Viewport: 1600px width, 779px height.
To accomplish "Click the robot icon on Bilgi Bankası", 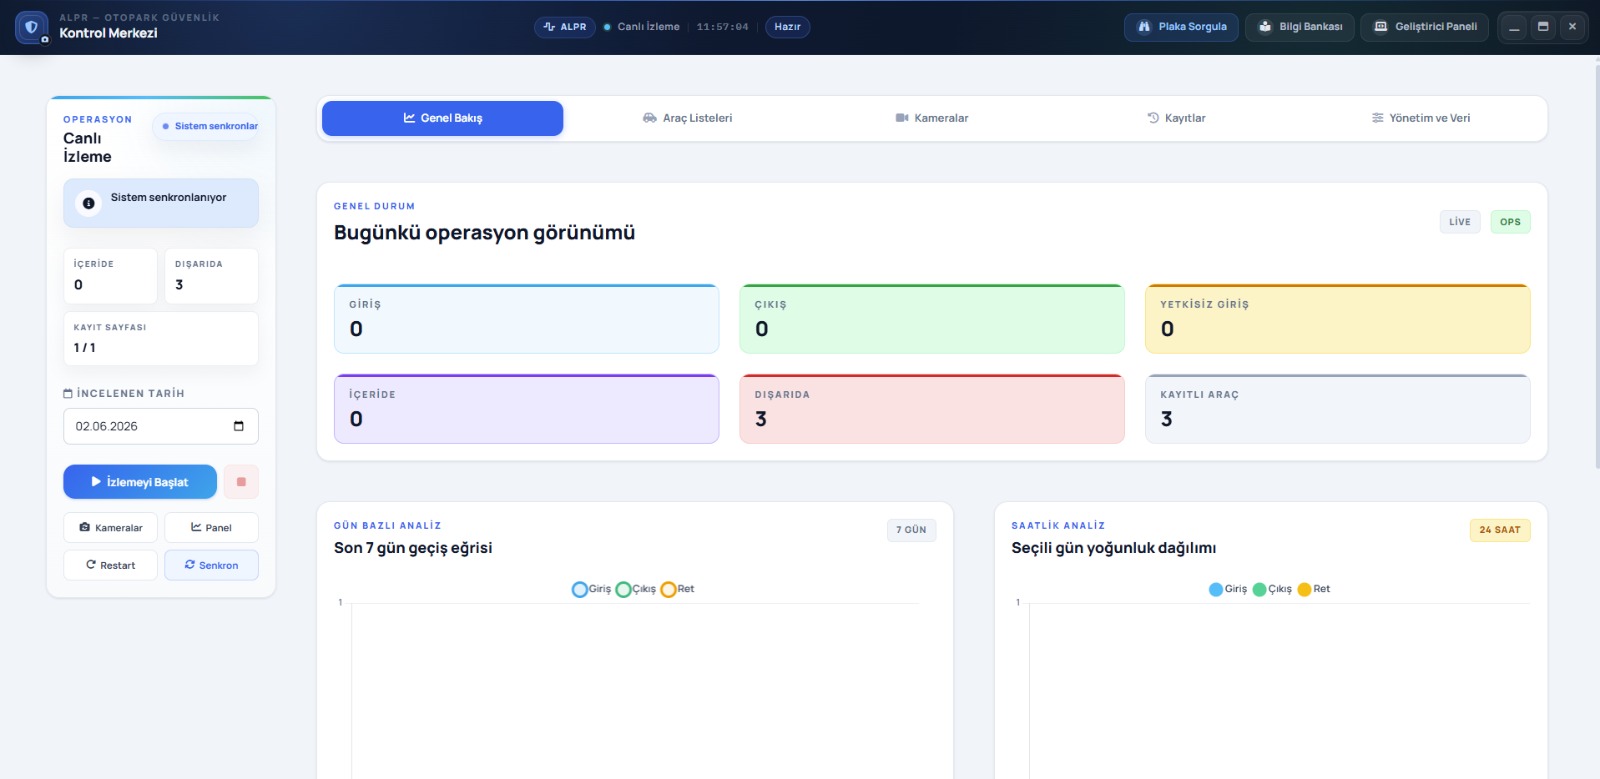I will [1265, 27].
